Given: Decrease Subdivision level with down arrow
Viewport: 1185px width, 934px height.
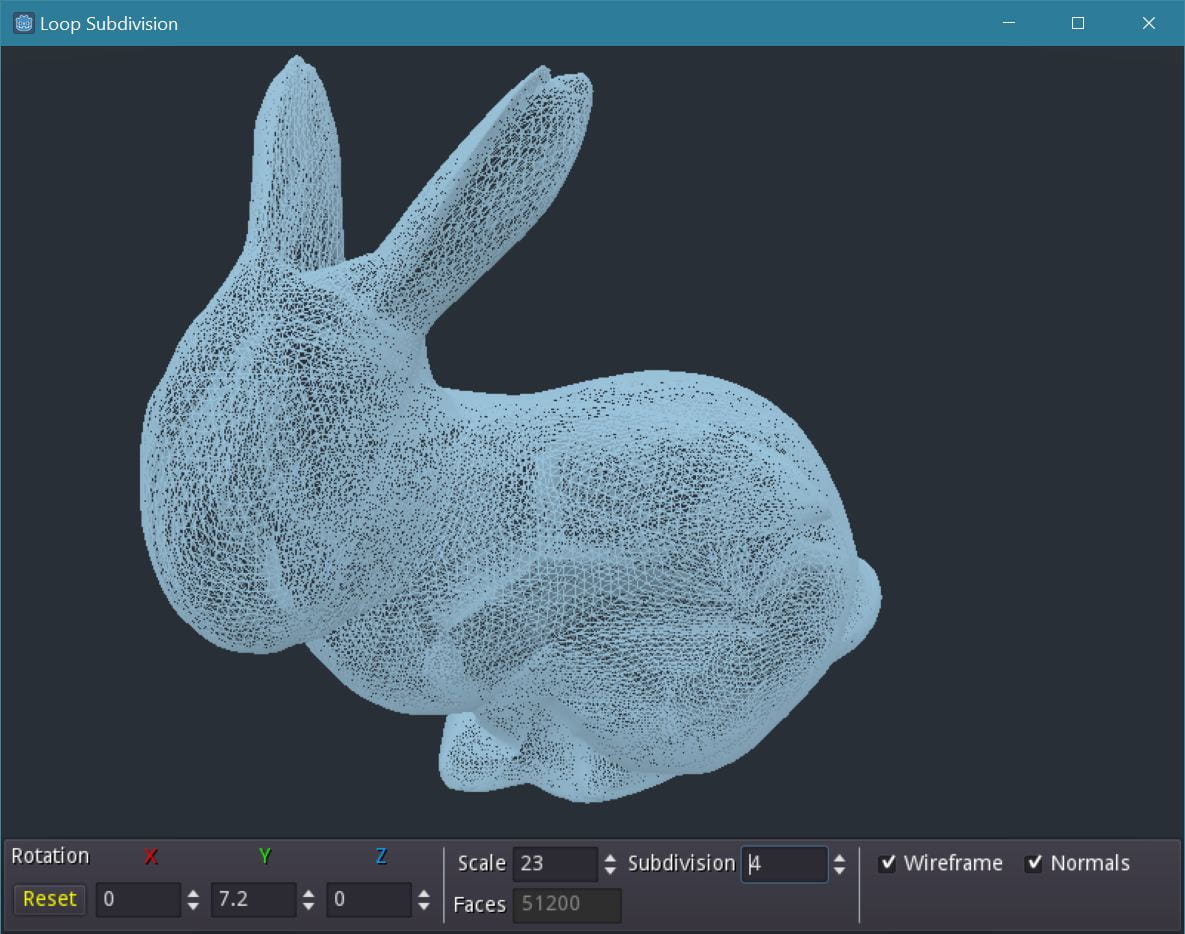Looking at the screenshot, I should [x=840, y=871].
